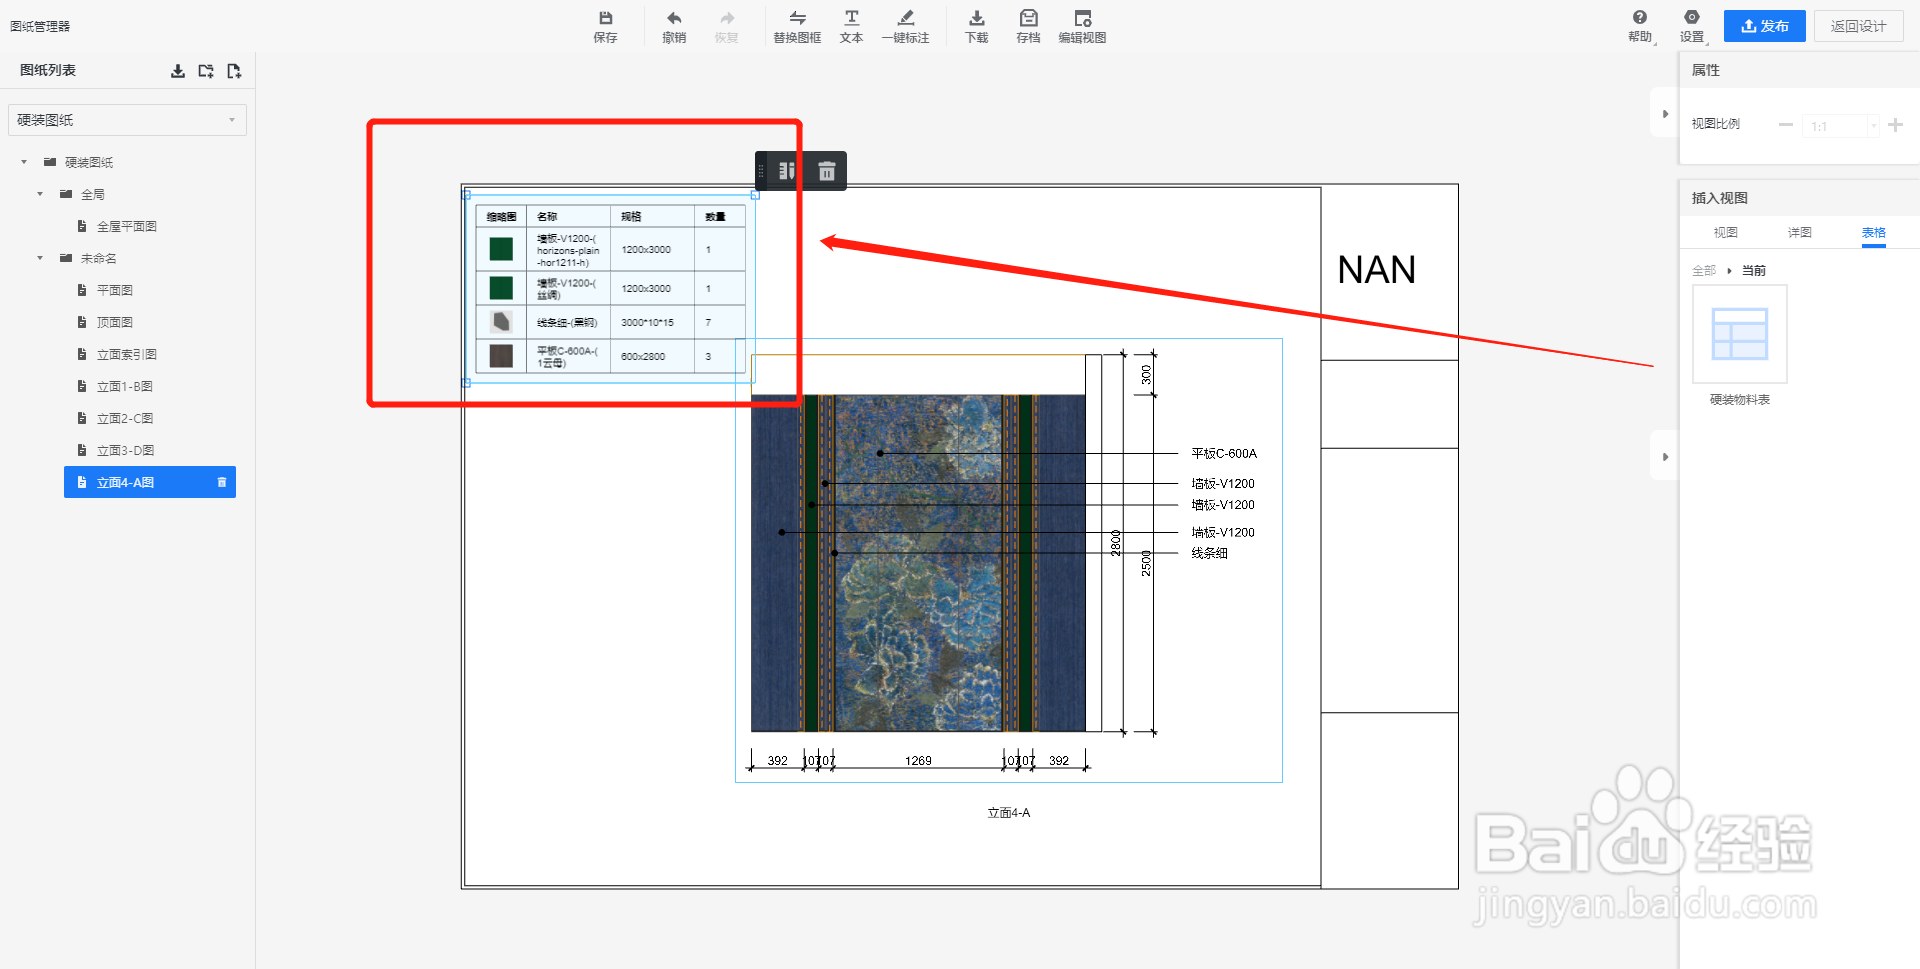Screen dimensions: 1920x969
Task: Select the 当前 filter
Action: pos(1754,271)
